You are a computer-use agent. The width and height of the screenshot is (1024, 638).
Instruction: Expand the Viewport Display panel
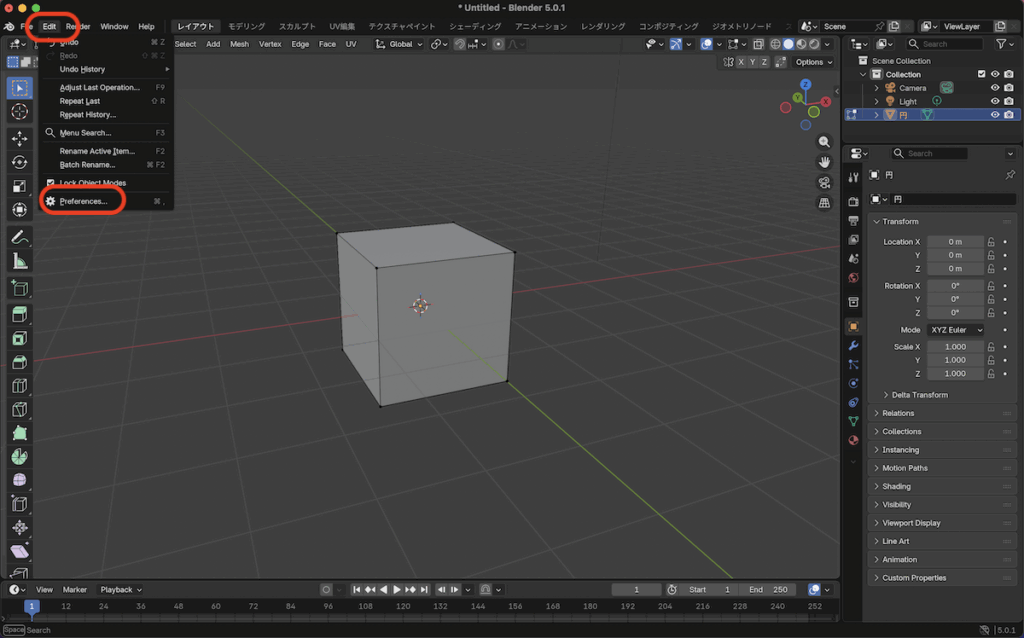(911, 523)
